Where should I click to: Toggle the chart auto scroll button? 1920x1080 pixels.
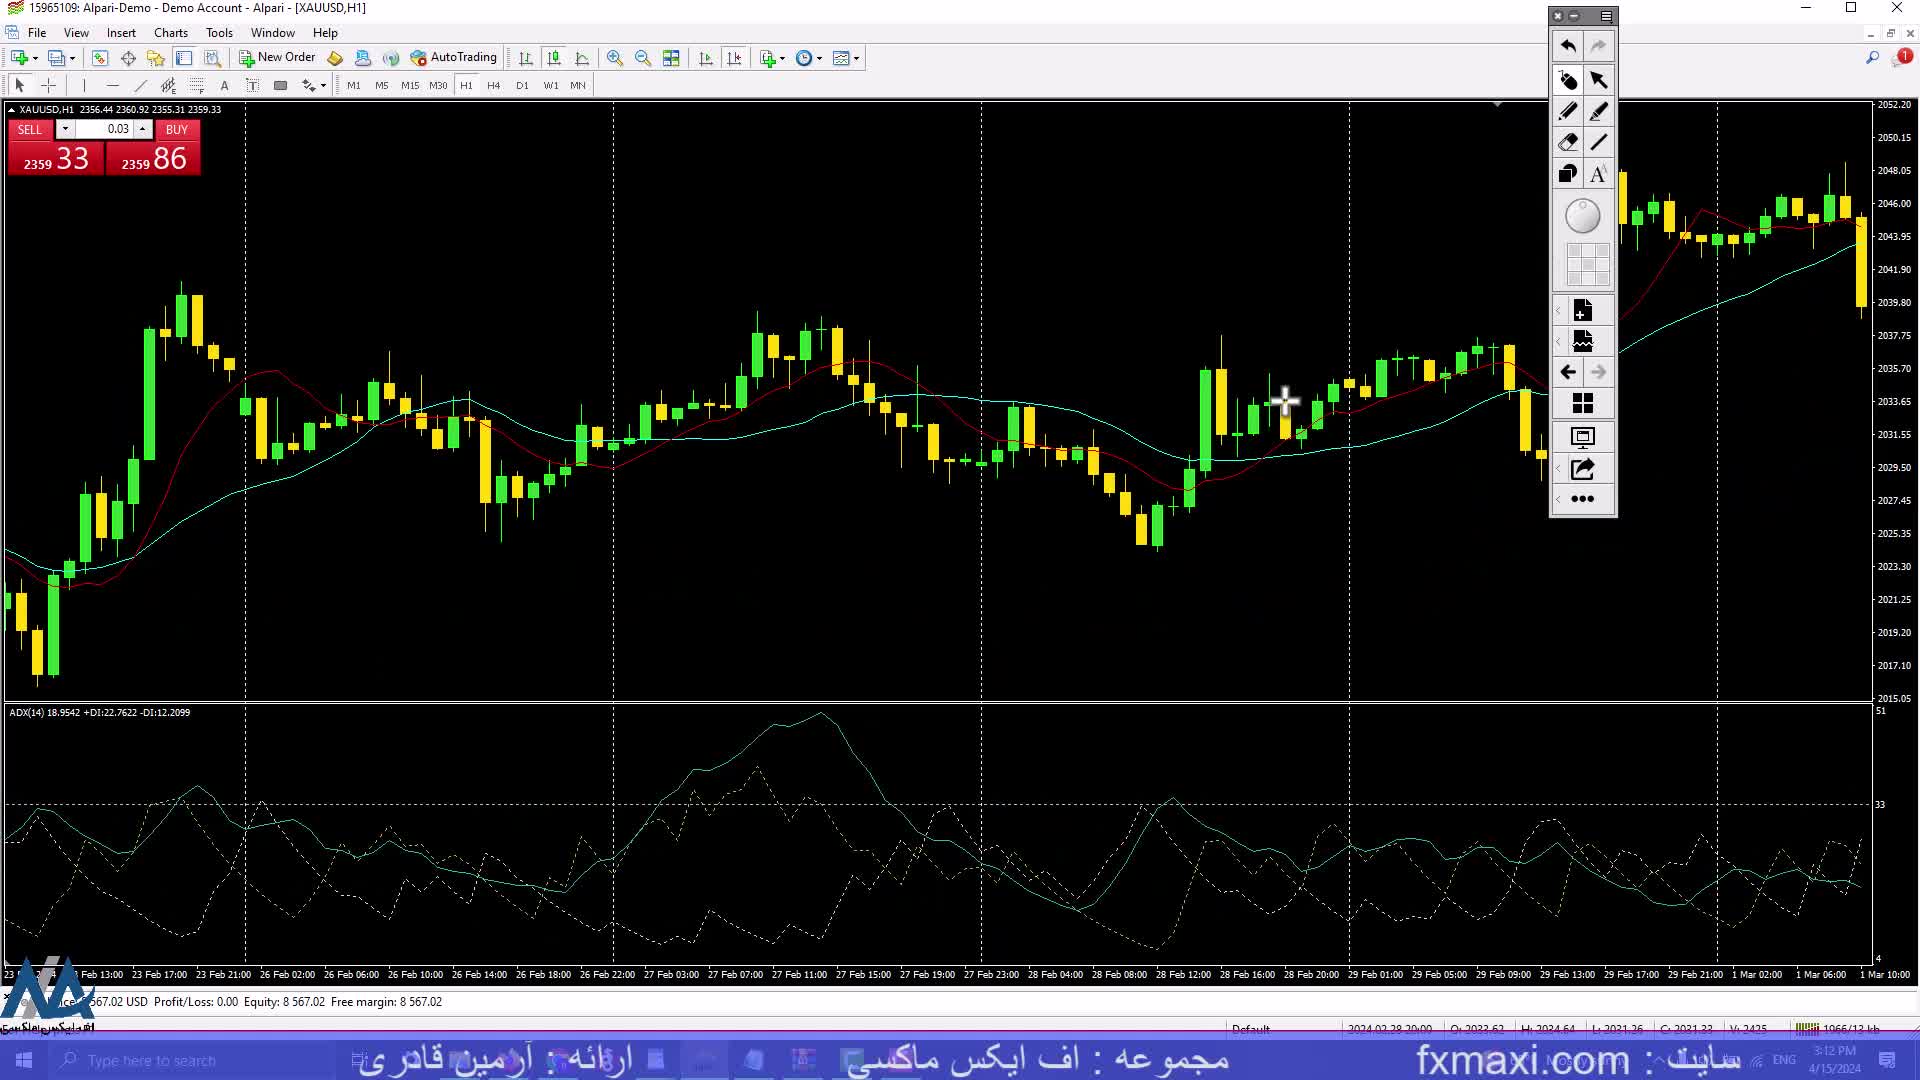pyautogui.click(x=706, y=58)
